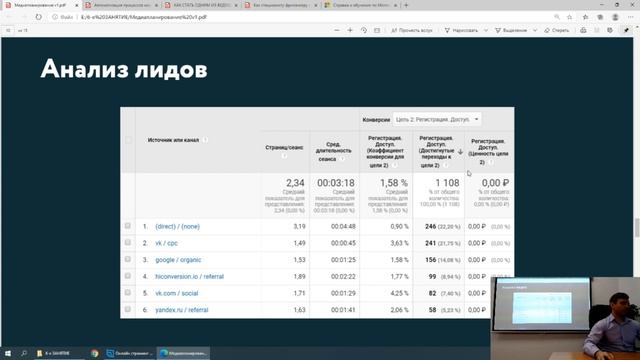Open the google / organic source link
The height and width of the screenshot is (360, 640).
click(x=178, y=260)
